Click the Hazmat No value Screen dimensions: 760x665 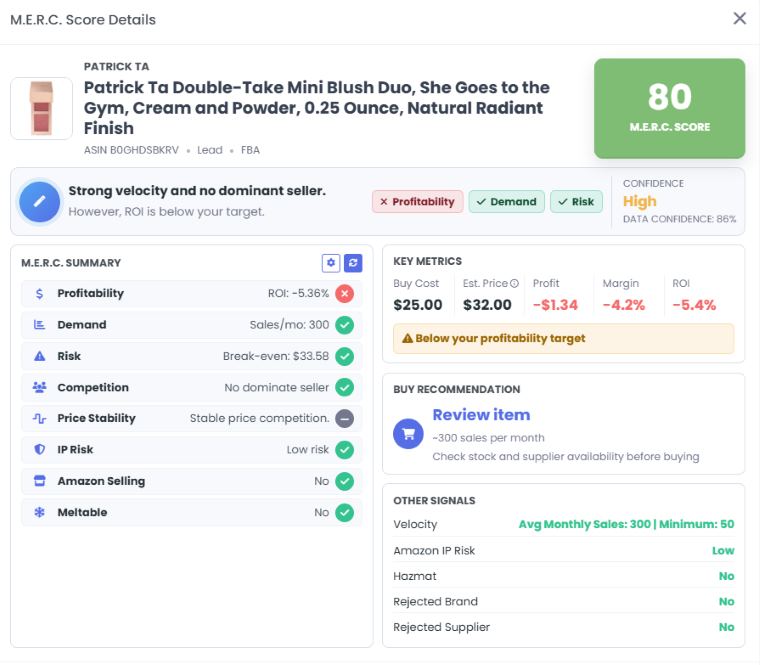point(726,576)
